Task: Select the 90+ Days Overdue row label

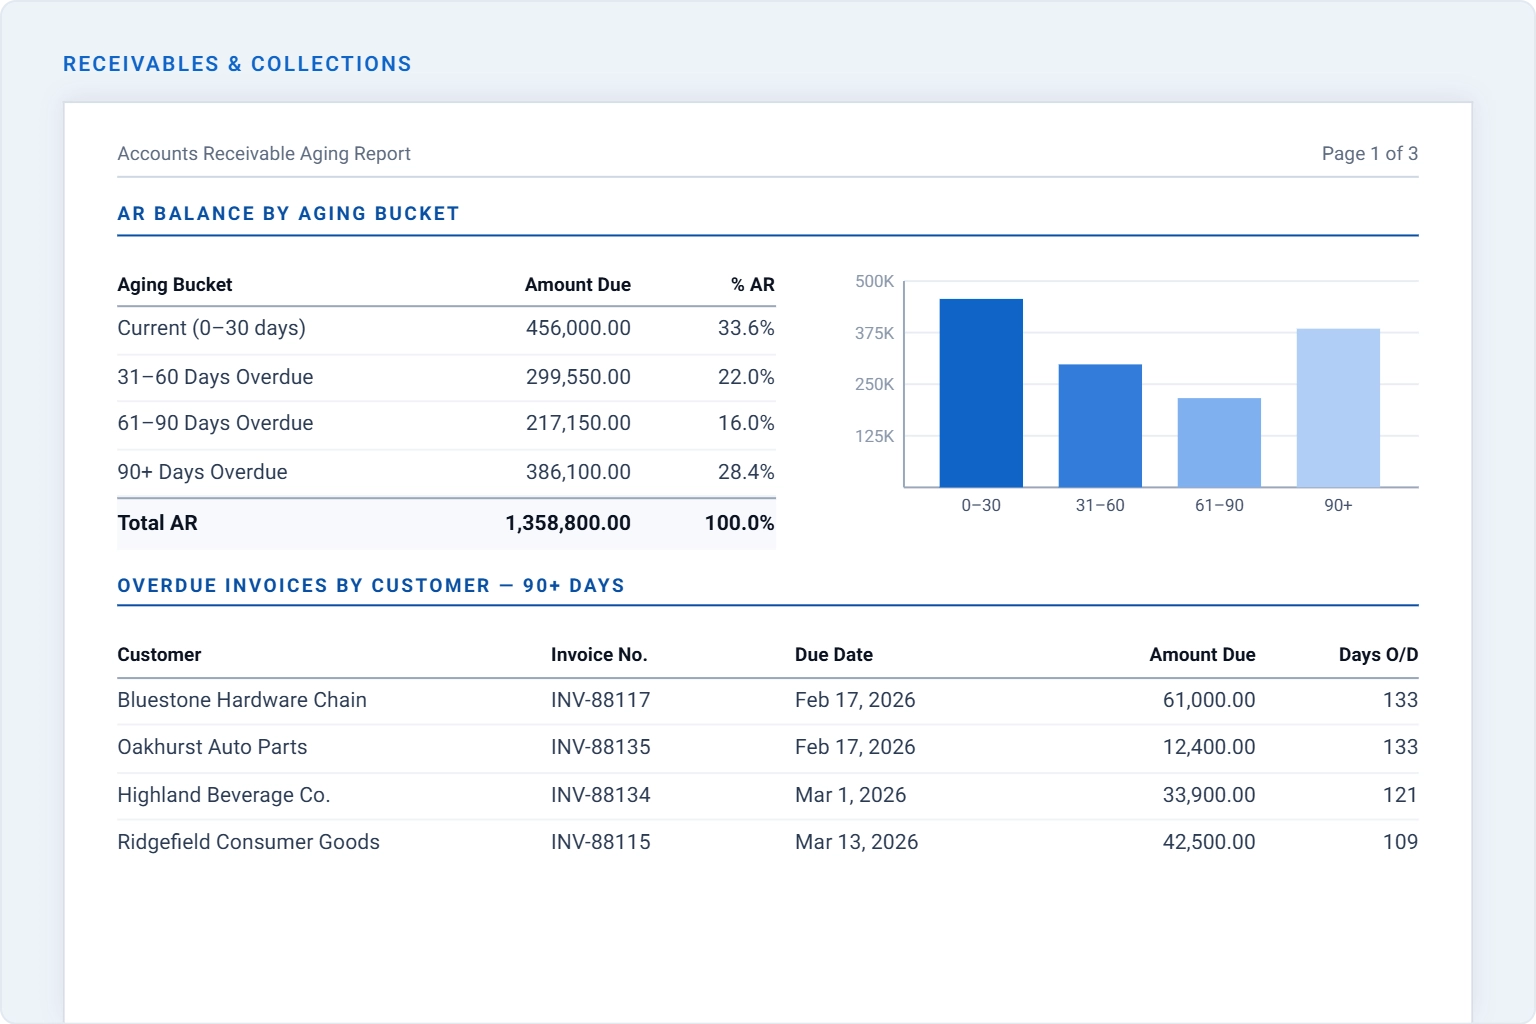Action: [x=202, y=472]
